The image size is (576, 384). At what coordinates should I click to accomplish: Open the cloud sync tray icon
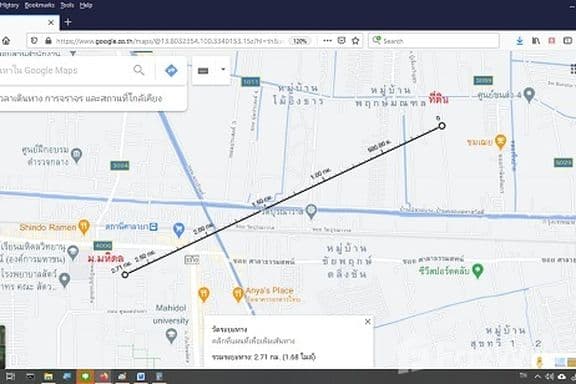click(562, 377)
